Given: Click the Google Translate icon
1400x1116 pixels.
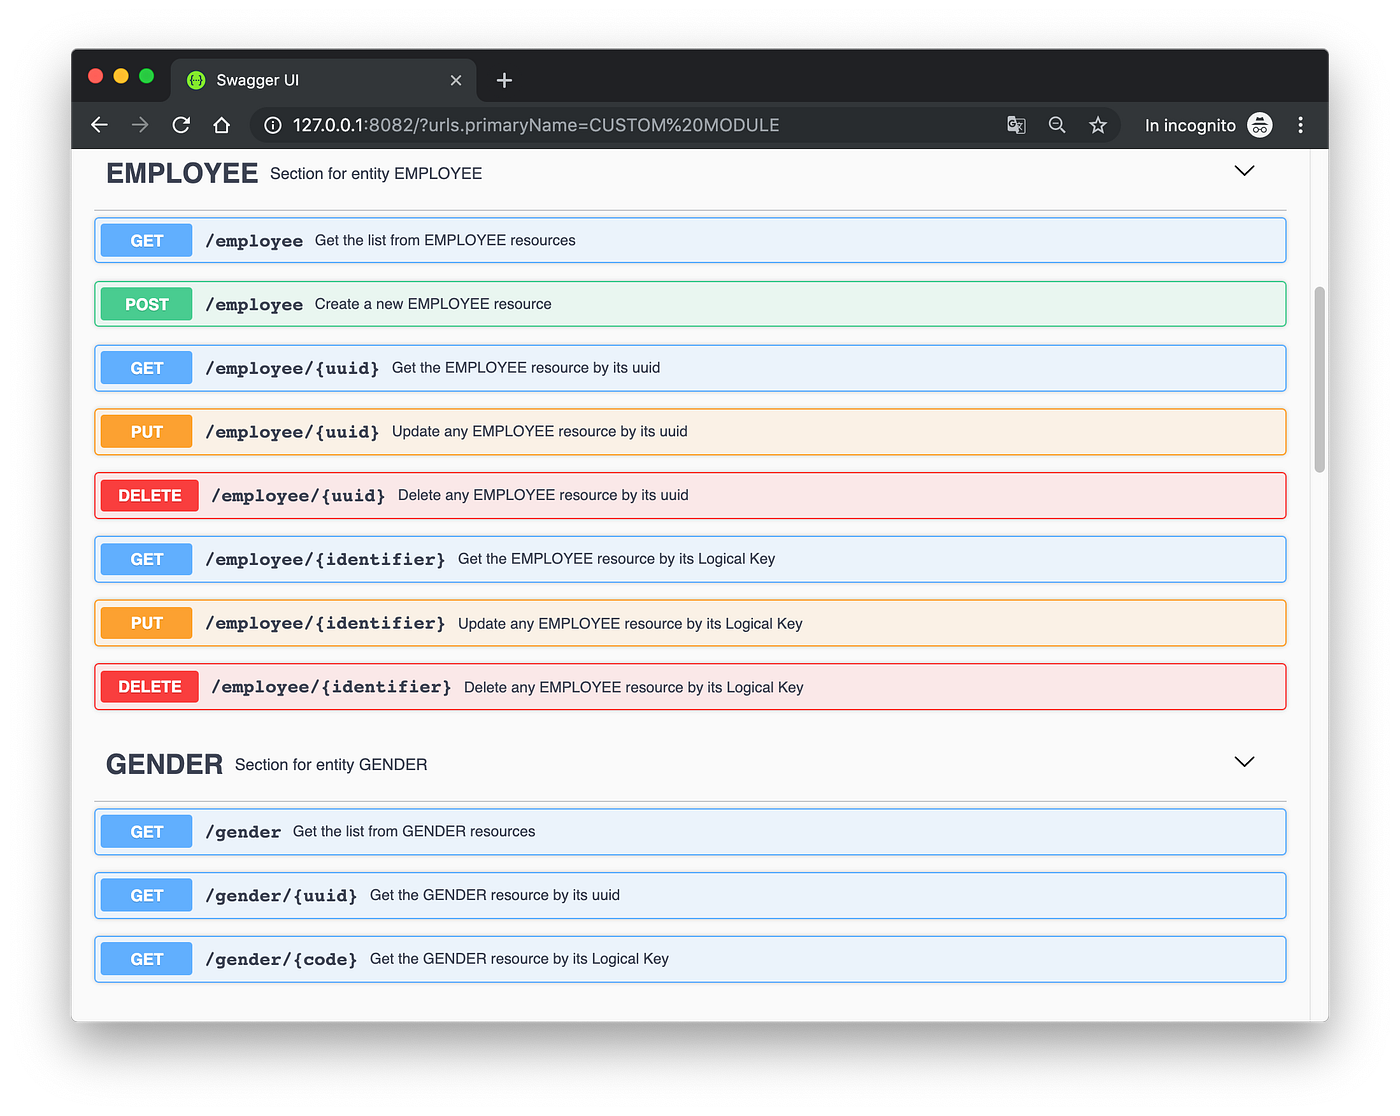Looking at the screenshot, I should point(1016,124).
